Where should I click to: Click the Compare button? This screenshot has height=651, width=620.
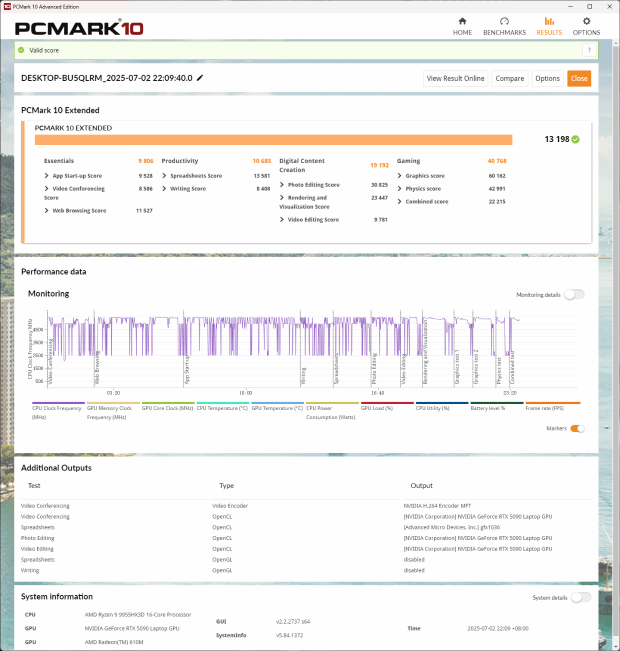tap(510, 78)
